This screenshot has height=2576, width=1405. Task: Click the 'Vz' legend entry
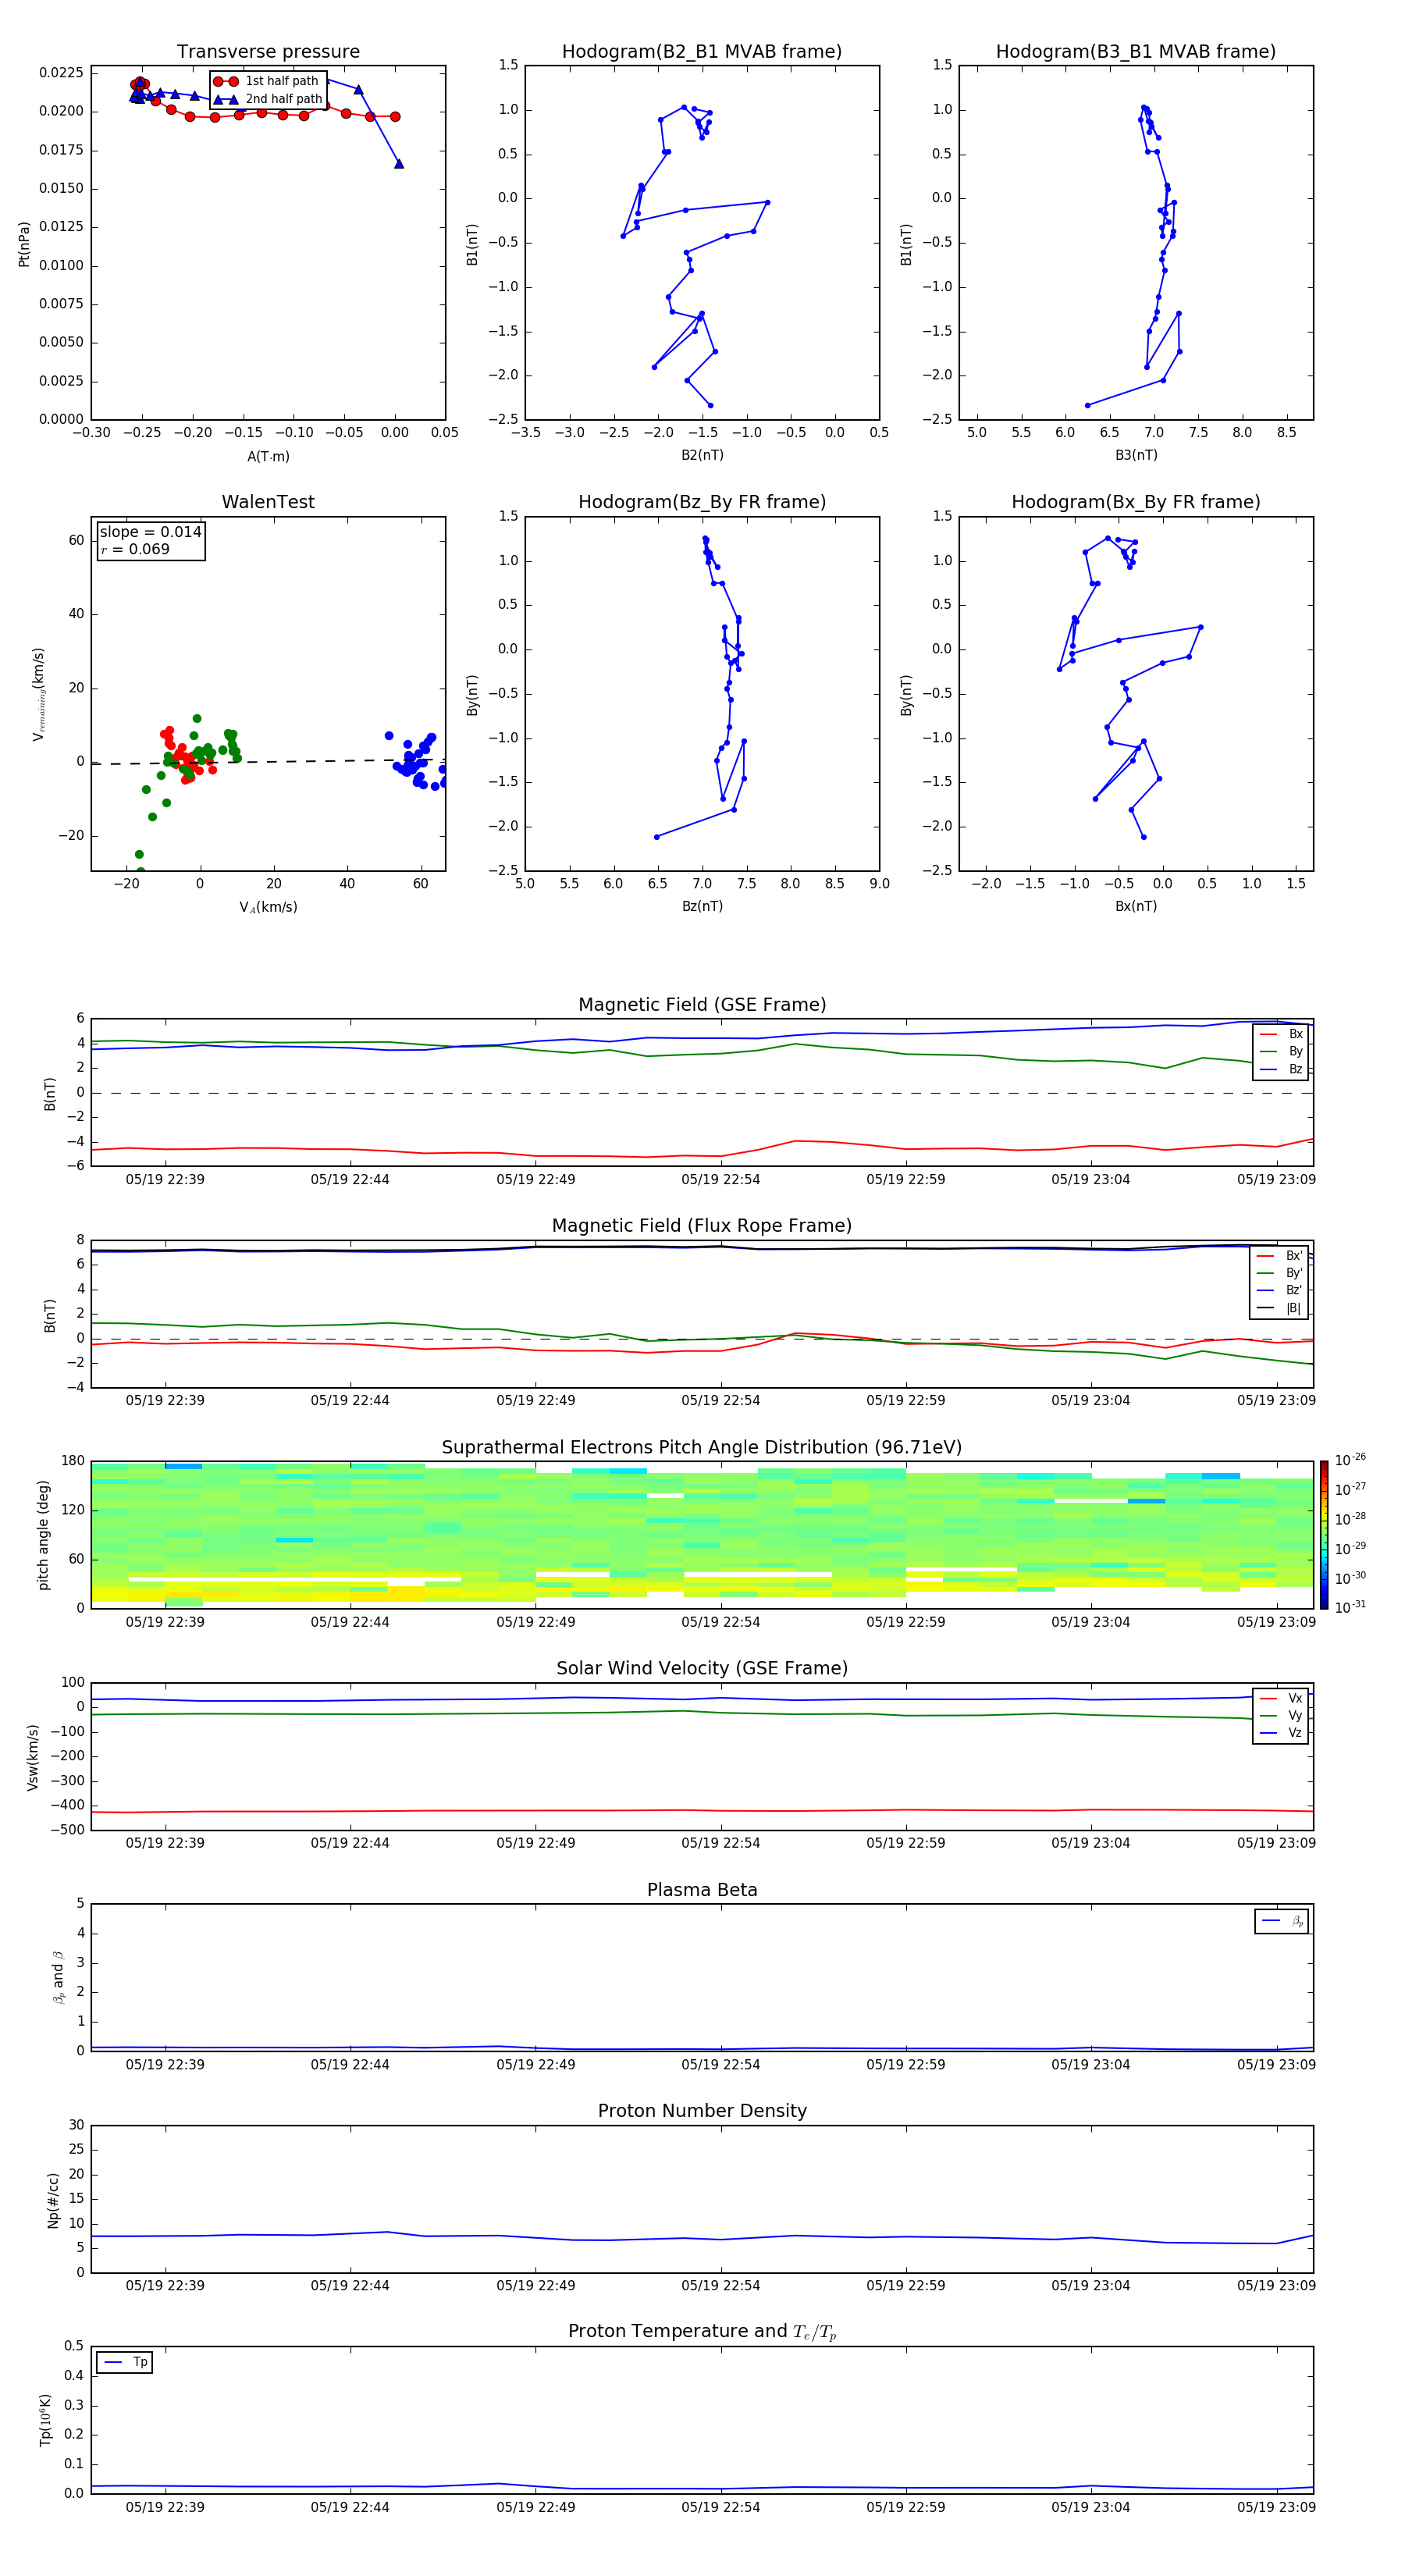point(1281,1733)
